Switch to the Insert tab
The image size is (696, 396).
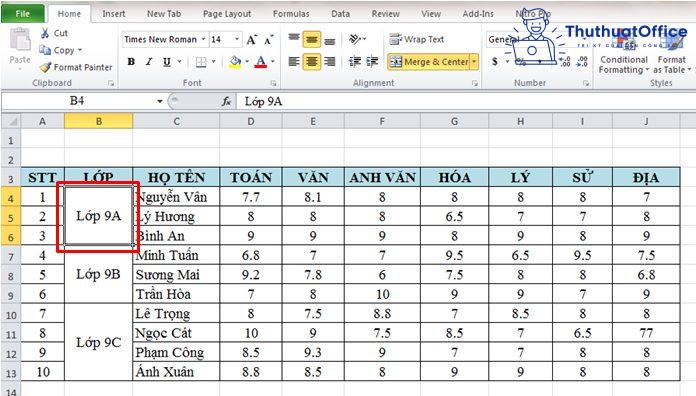click(114, 14)
